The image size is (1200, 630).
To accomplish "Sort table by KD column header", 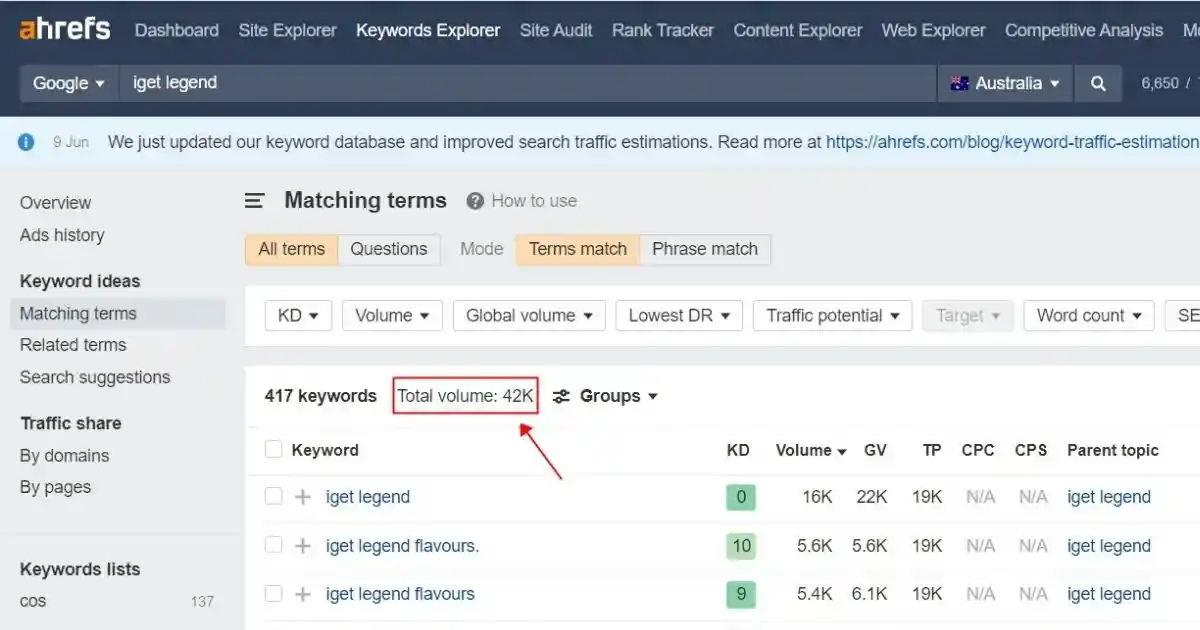I will tap(738, 450).
